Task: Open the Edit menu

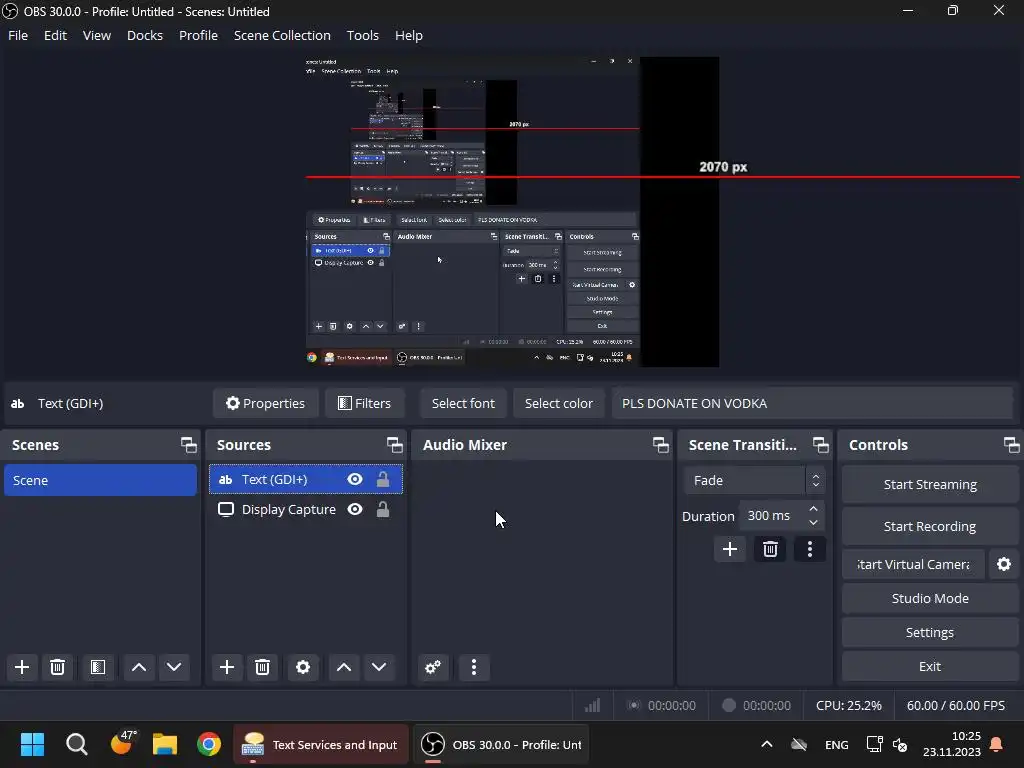Action: [56, 35]
